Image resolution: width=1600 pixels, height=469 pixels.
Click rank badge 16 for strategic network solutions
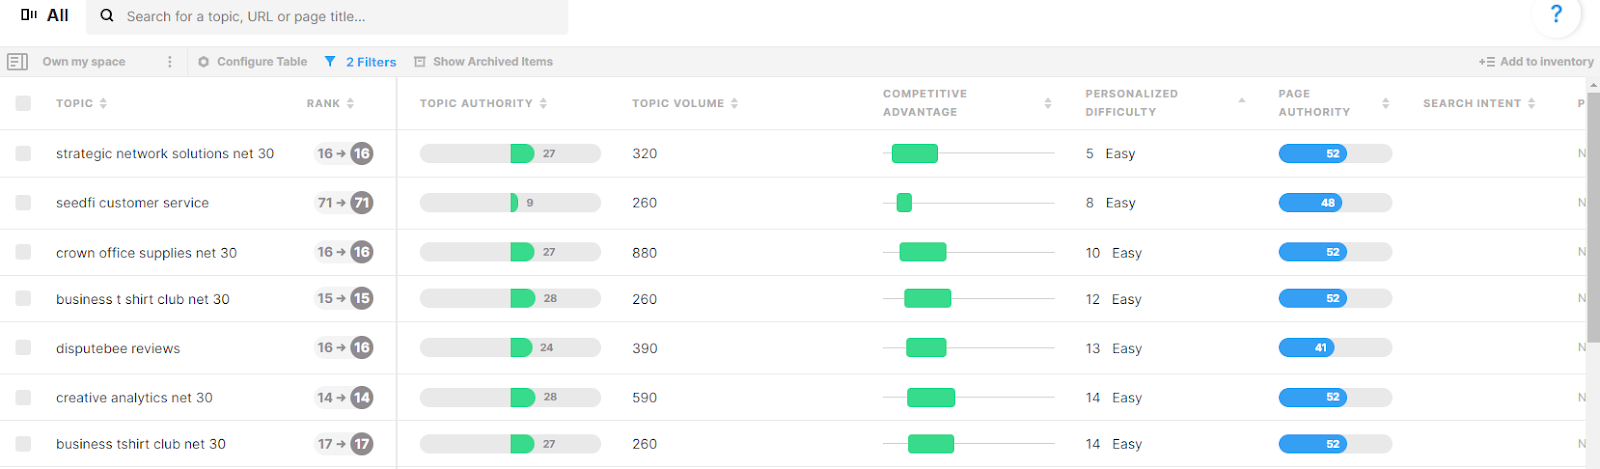(362, 154)
